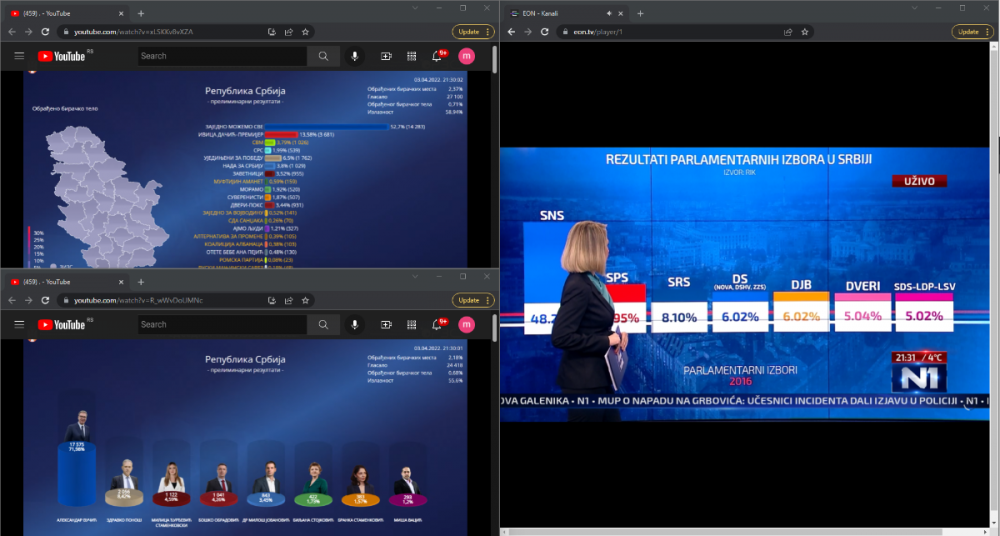Select the YouTube tab in the bottom-left window

[60, 282]
